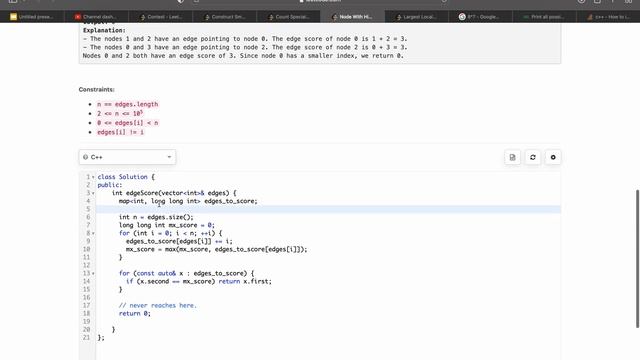Reset code with the refresh arrows icon
The height and width of the screenshot is (360, 640).
pos(533,158)
